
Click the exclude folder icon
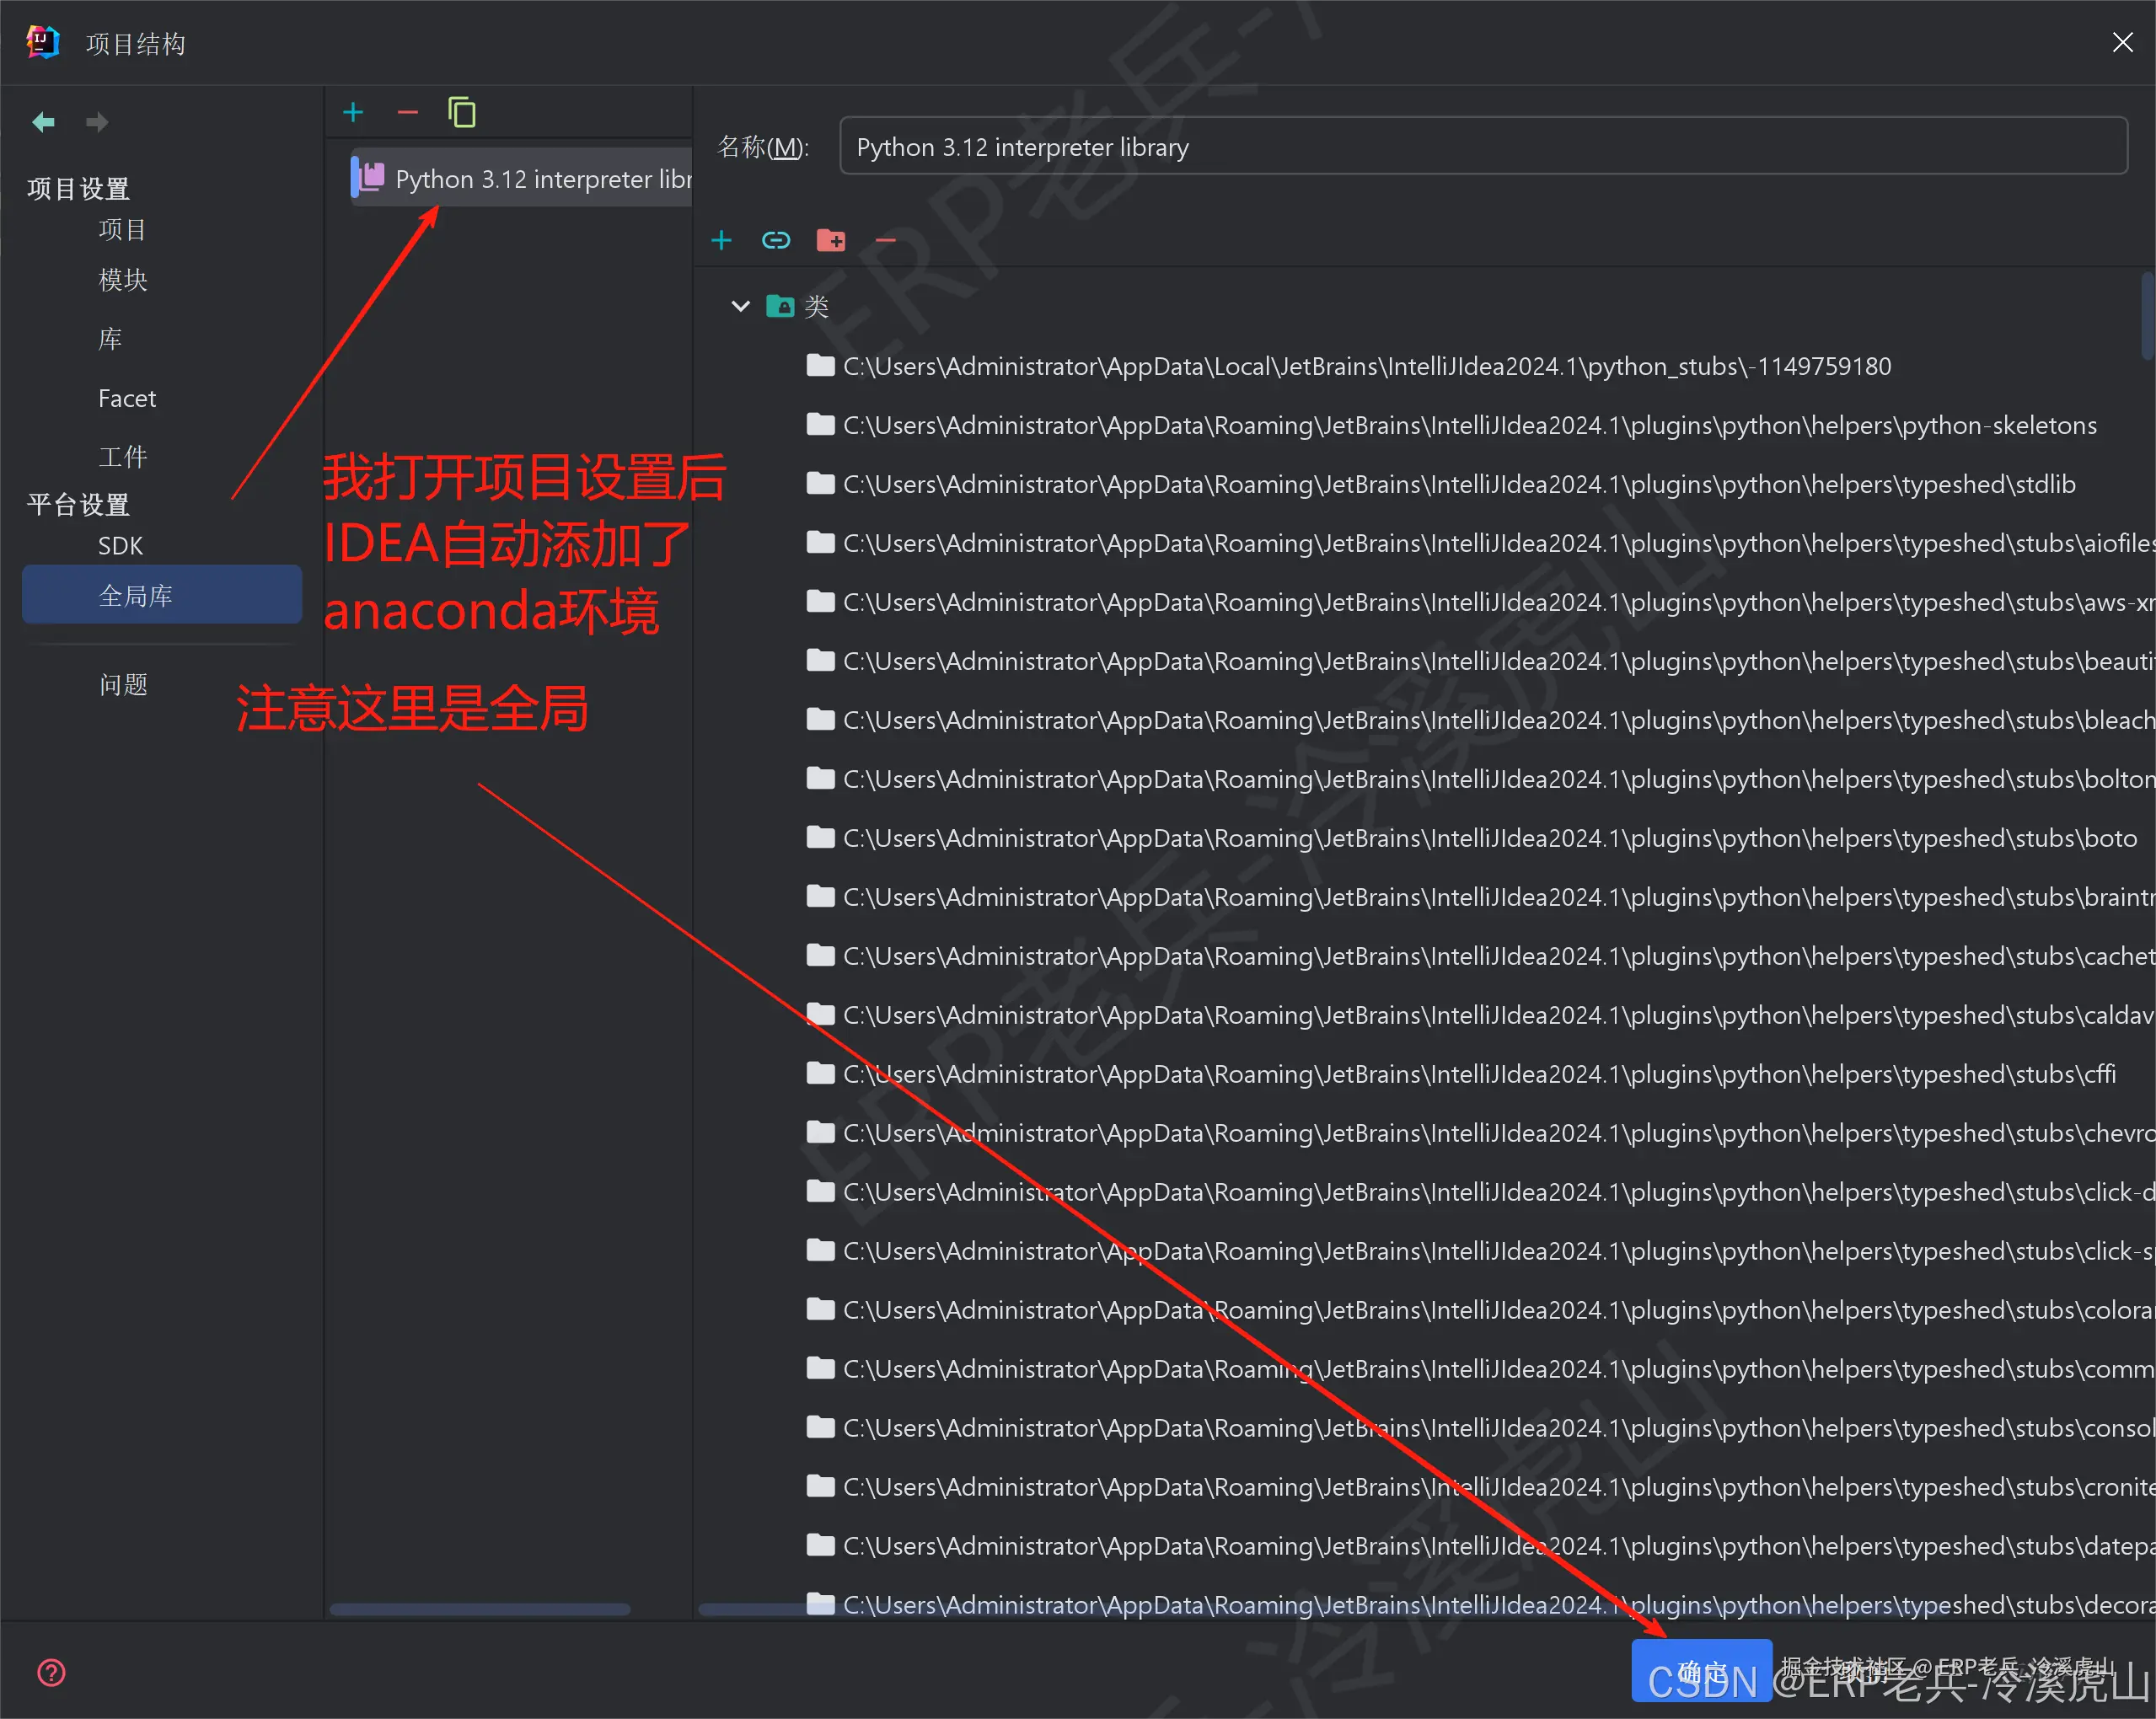(x=831, y=240)
